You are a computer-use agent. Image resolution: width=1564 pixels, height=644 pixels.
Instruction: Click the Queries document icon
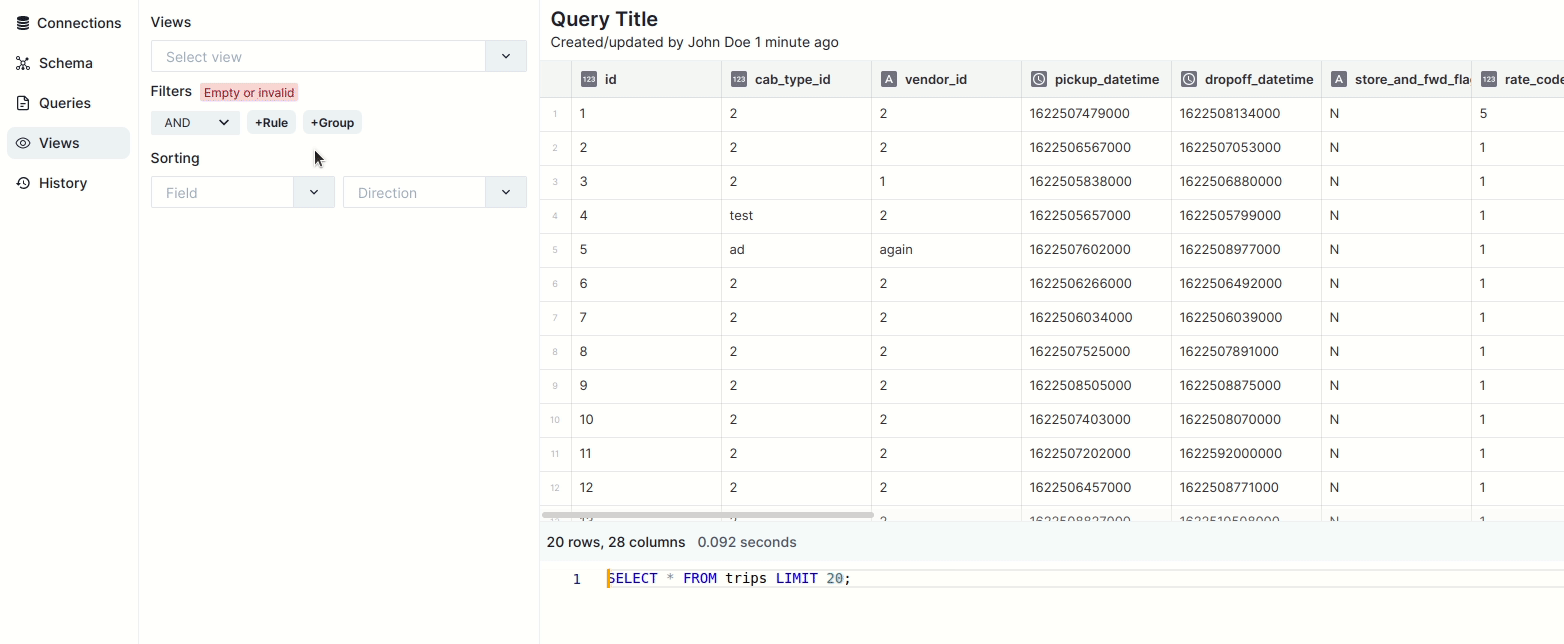[x=23, y=103]
